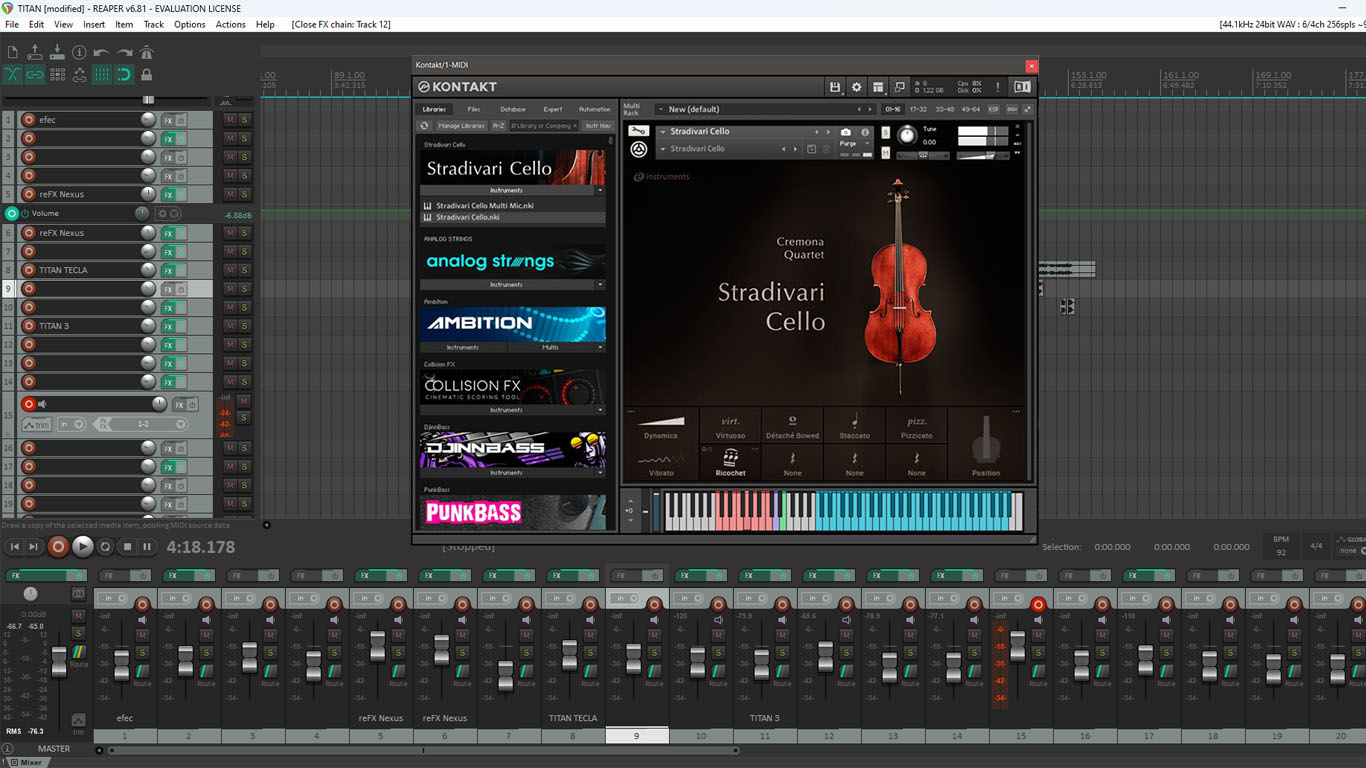Arm record on TITAN 3 track
1366x768 pixels.
[28, 326]
